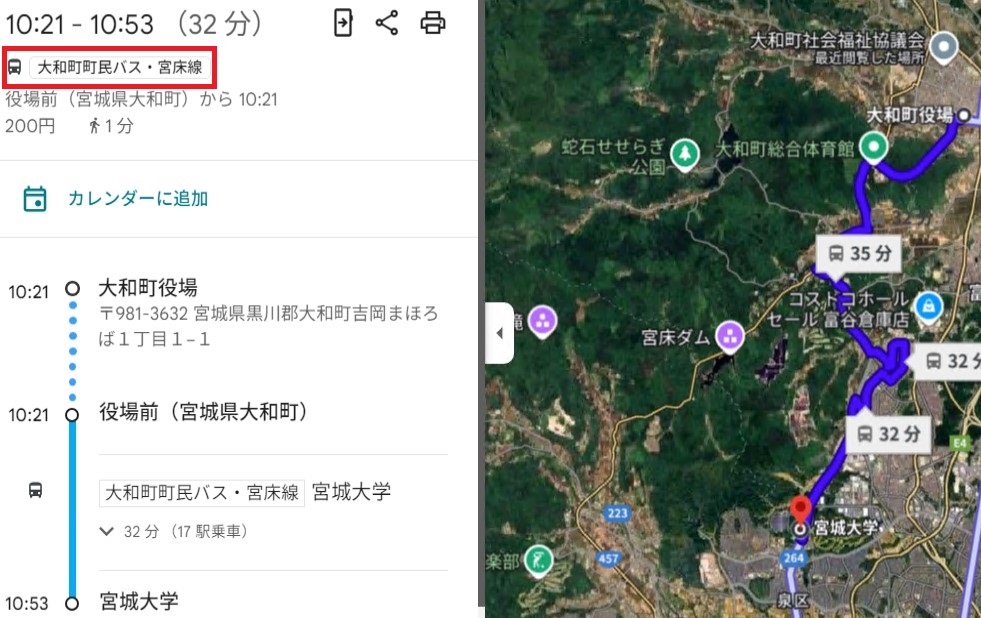The height and width of the screenshot is (618, 981).
Task: Select the 宮城大学 final stop at 10:53
Action: (139, 602)
